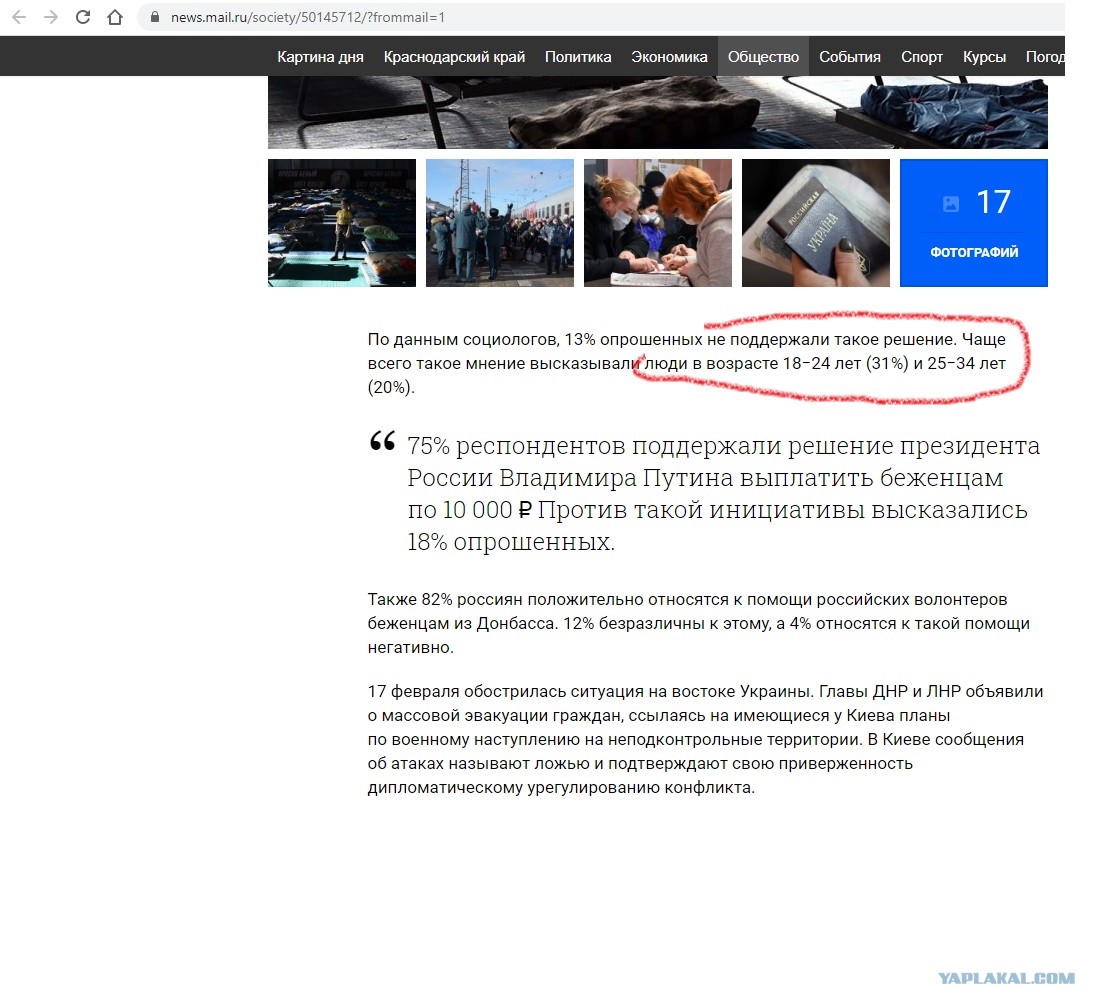Click the paragraph starting '17 февраля обострилась ситуация'
Viewport: 1101px width, 1008px height.
pos(706,739)
